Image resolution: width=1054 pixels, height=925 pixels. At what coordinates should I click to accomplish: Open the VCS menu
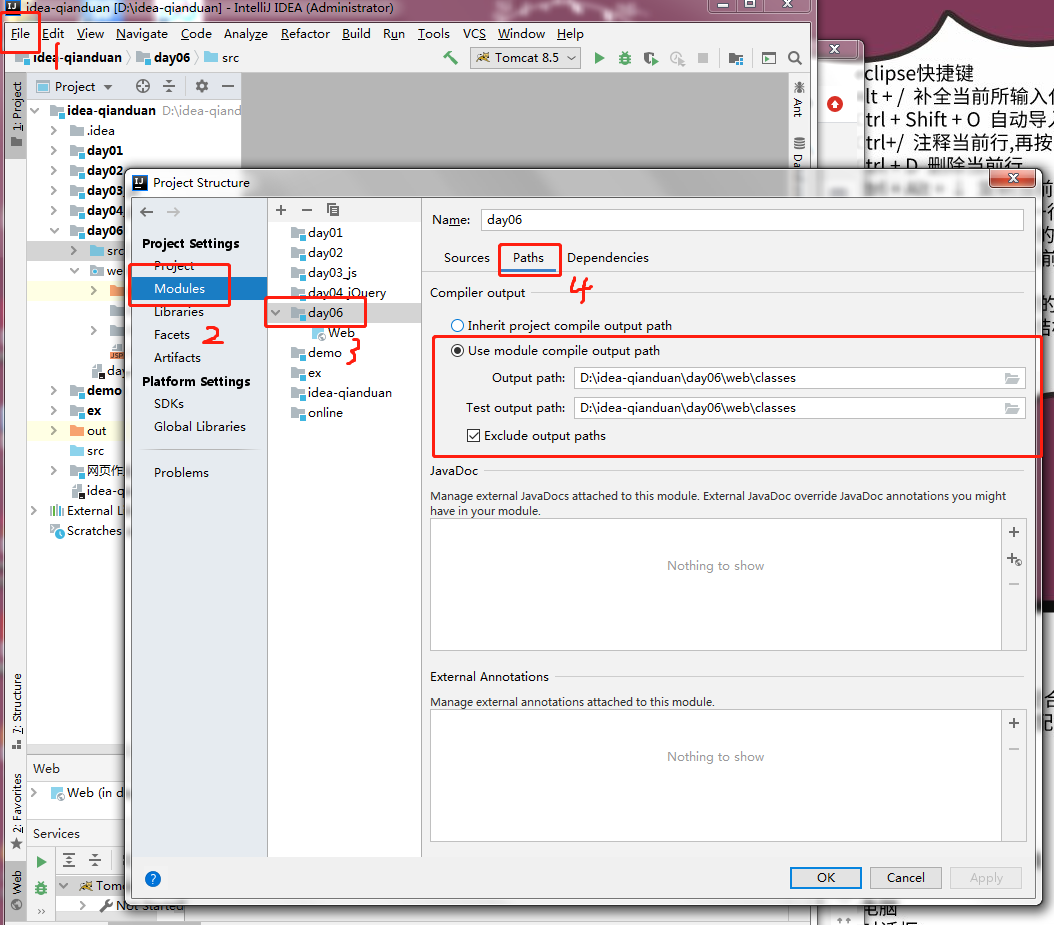point(474,34)
